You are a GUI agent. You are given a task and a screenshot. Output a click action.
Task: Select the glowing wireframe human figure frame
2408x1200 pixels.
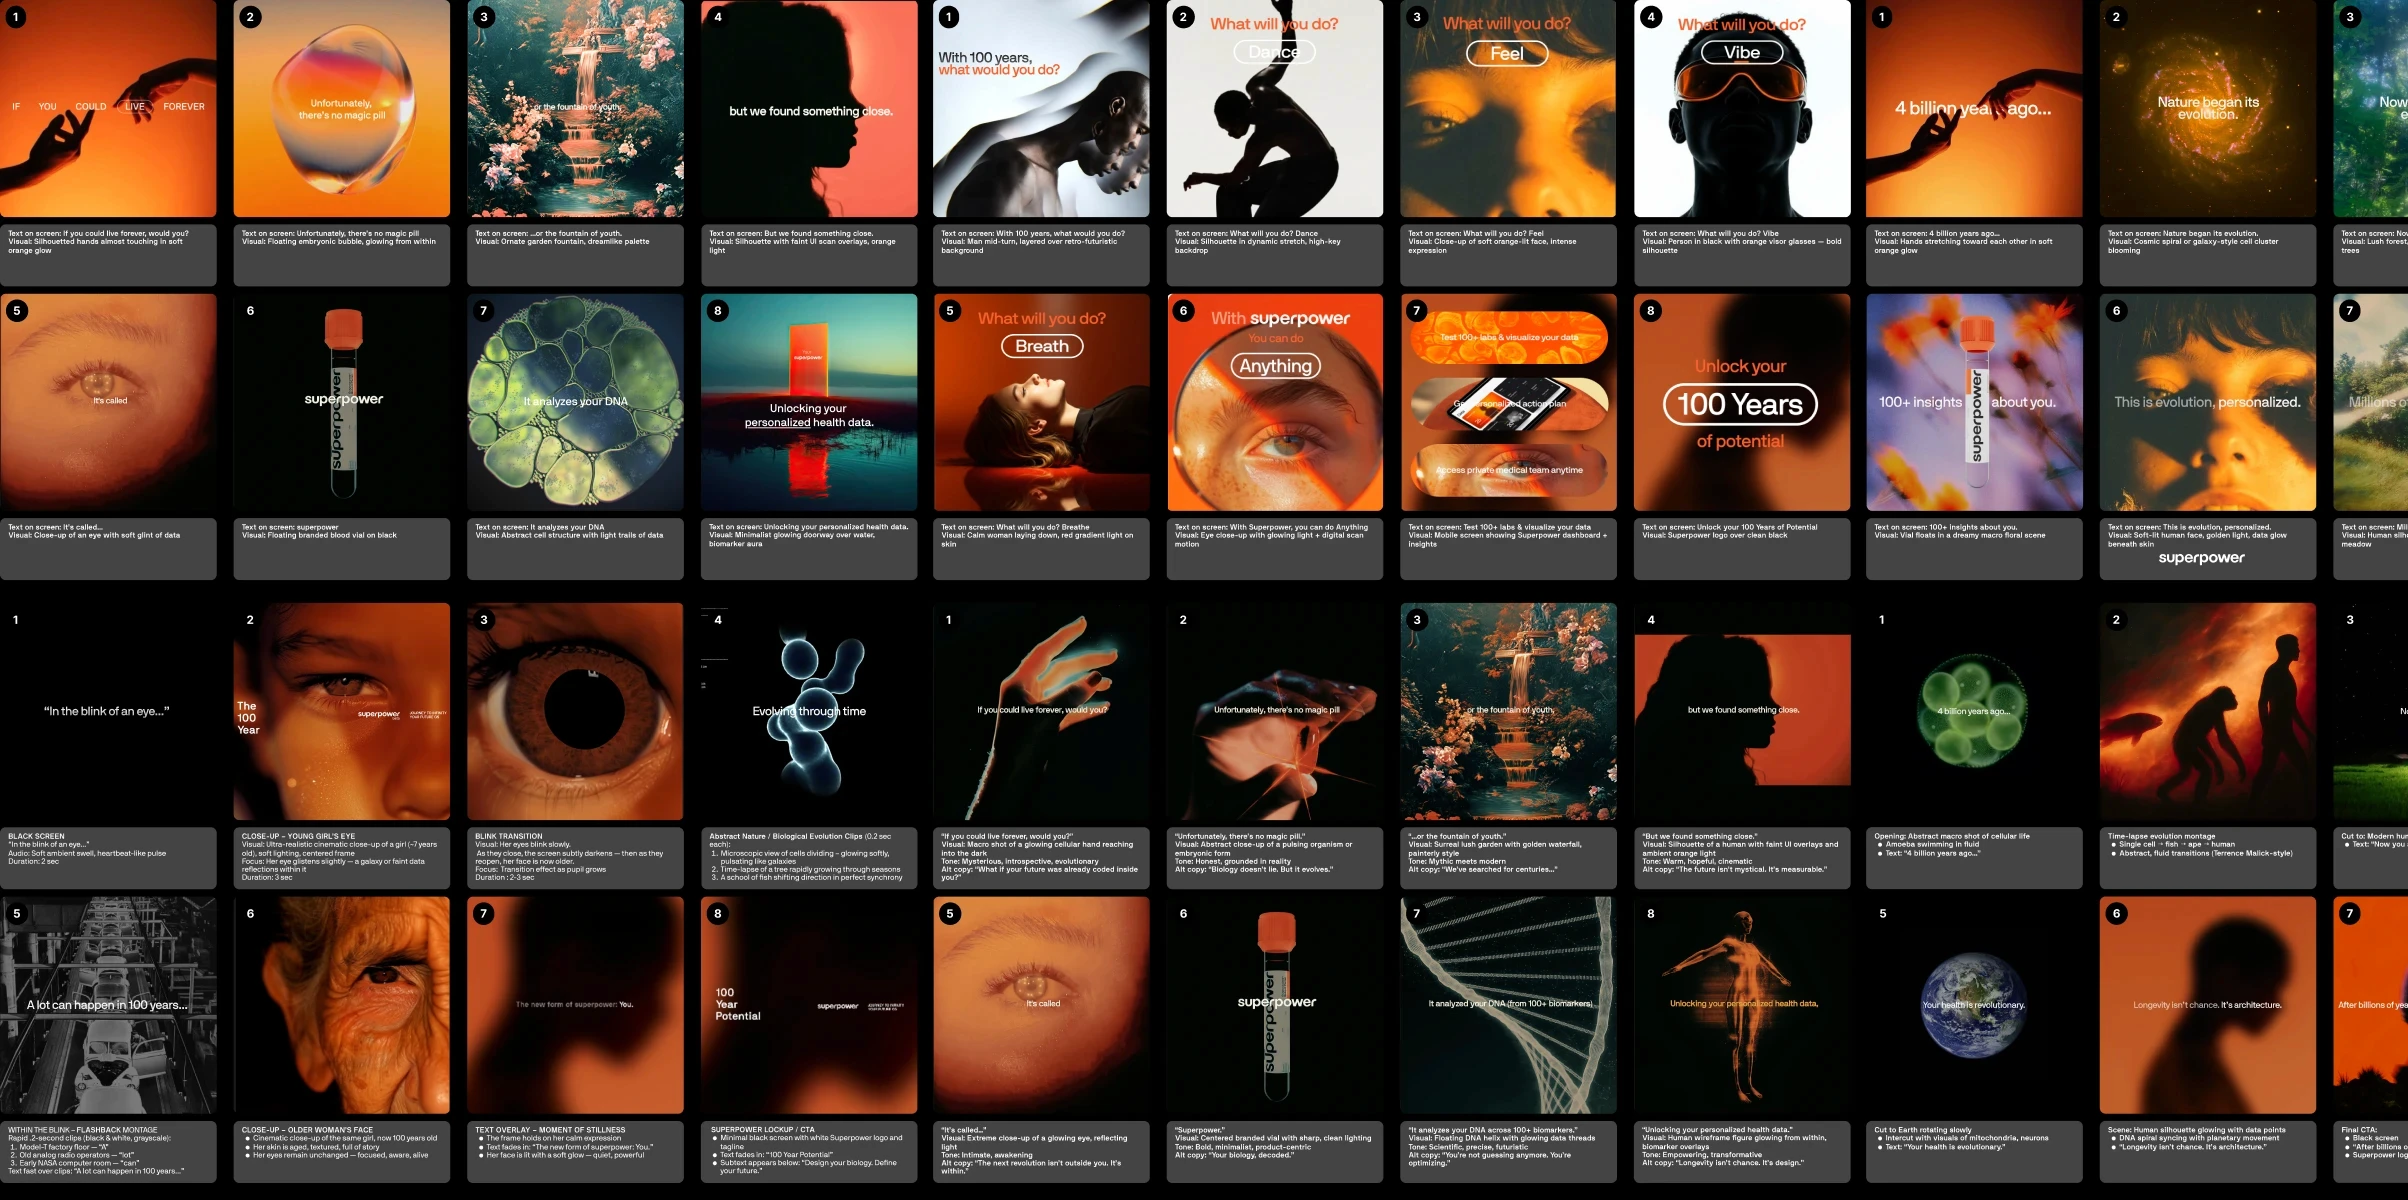click(1741, 1005)
